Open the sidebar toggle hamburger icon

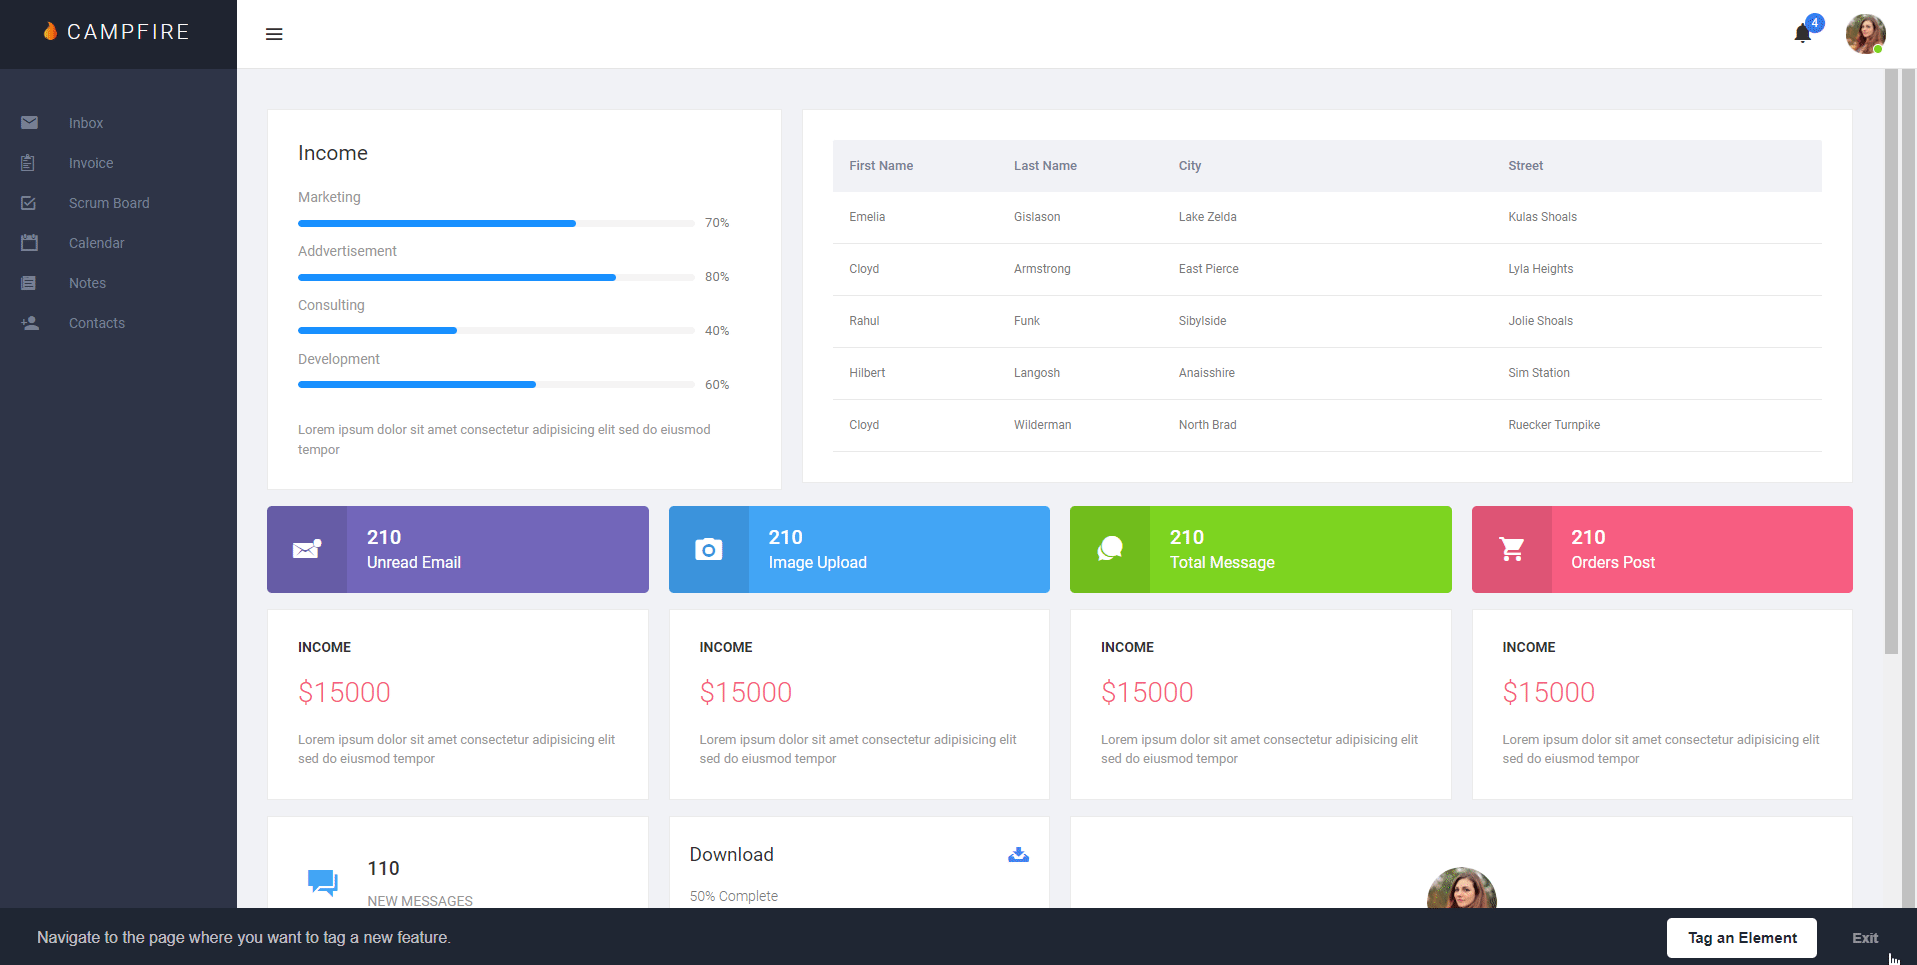[274, 33]
